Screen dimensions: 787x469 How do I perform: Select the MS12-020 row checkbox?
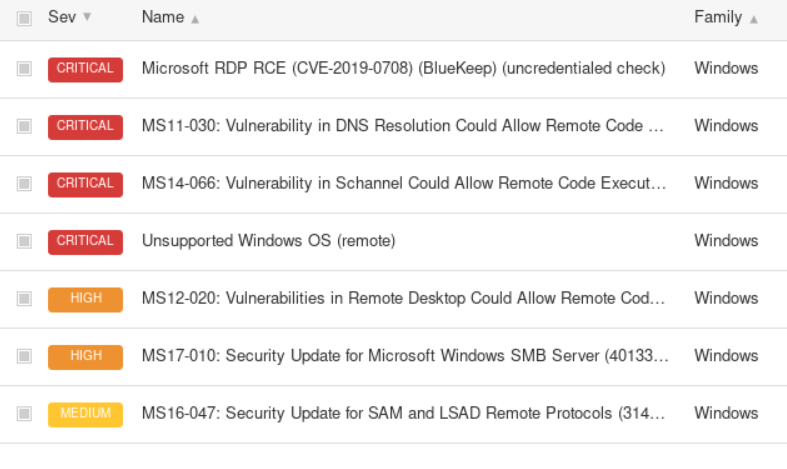point(25,299)
